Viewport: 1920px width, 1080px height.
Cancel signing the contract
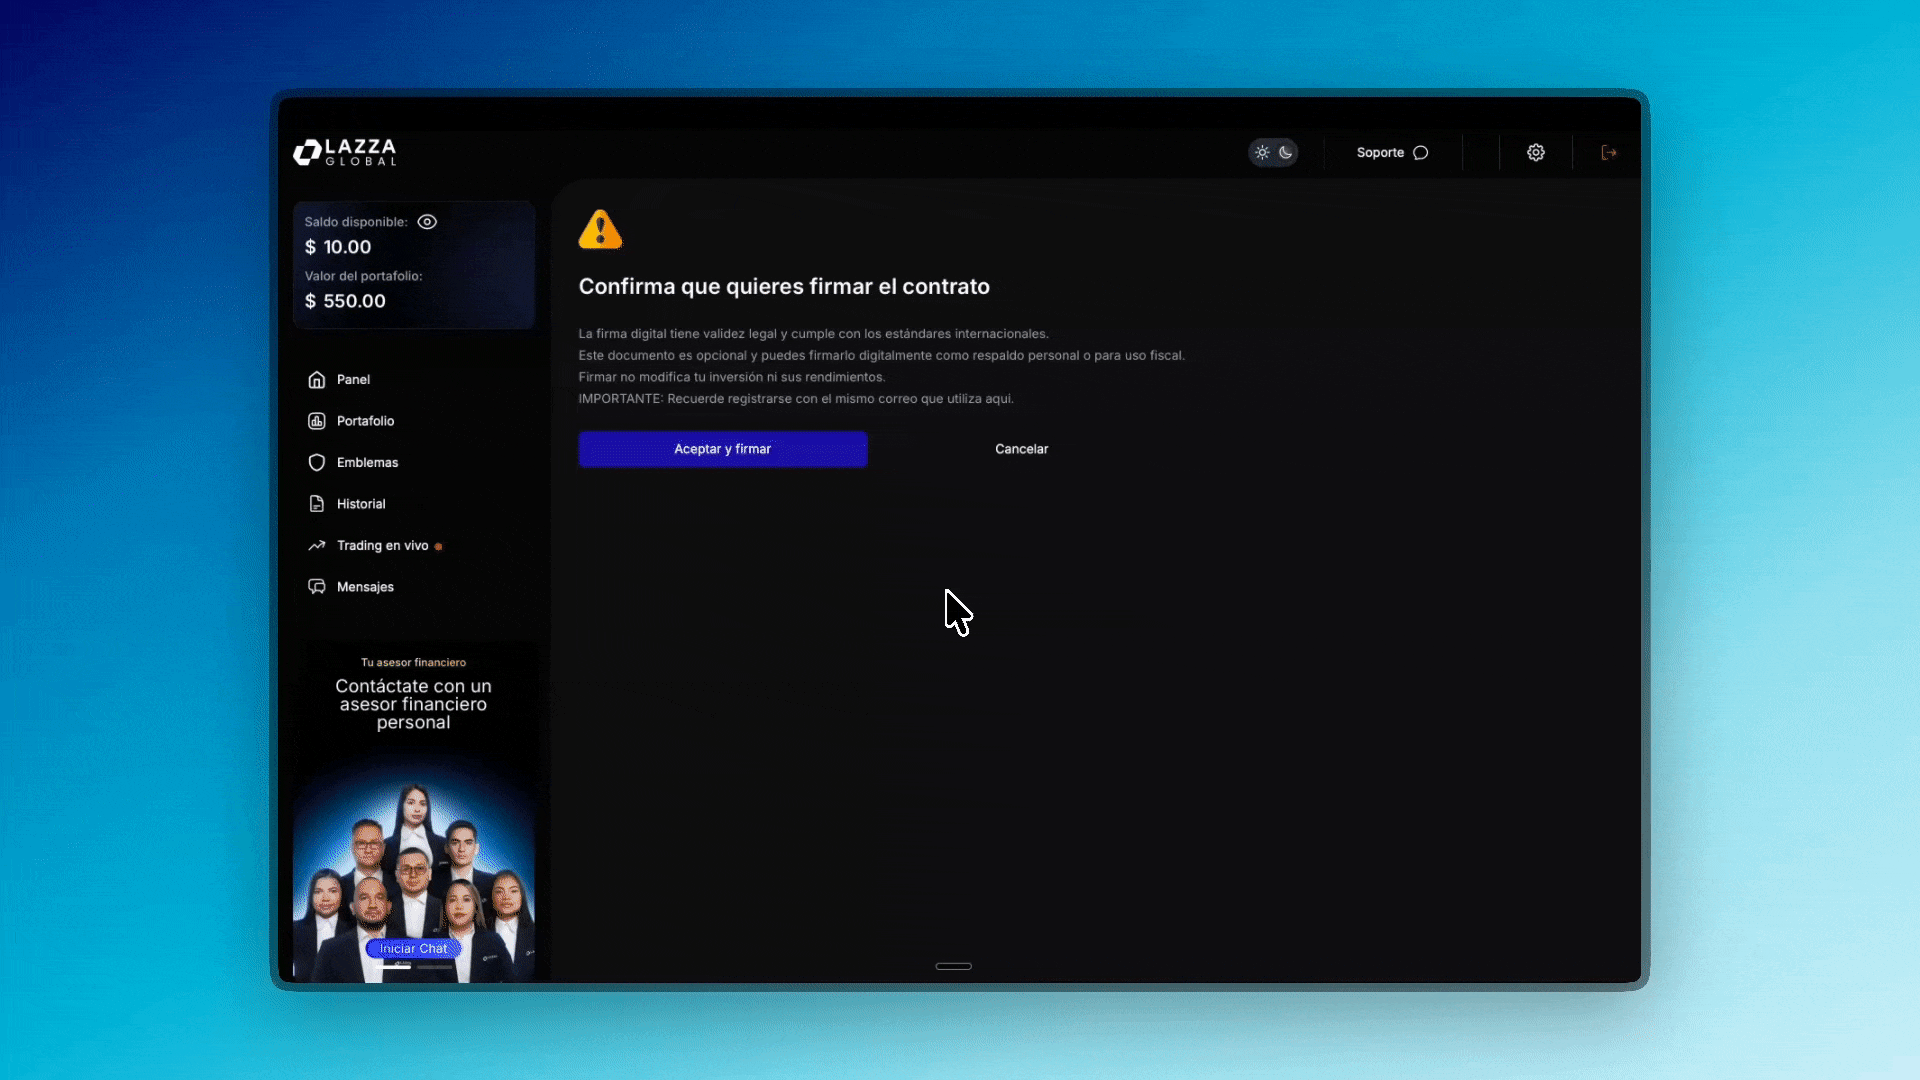coord(1021,449)
